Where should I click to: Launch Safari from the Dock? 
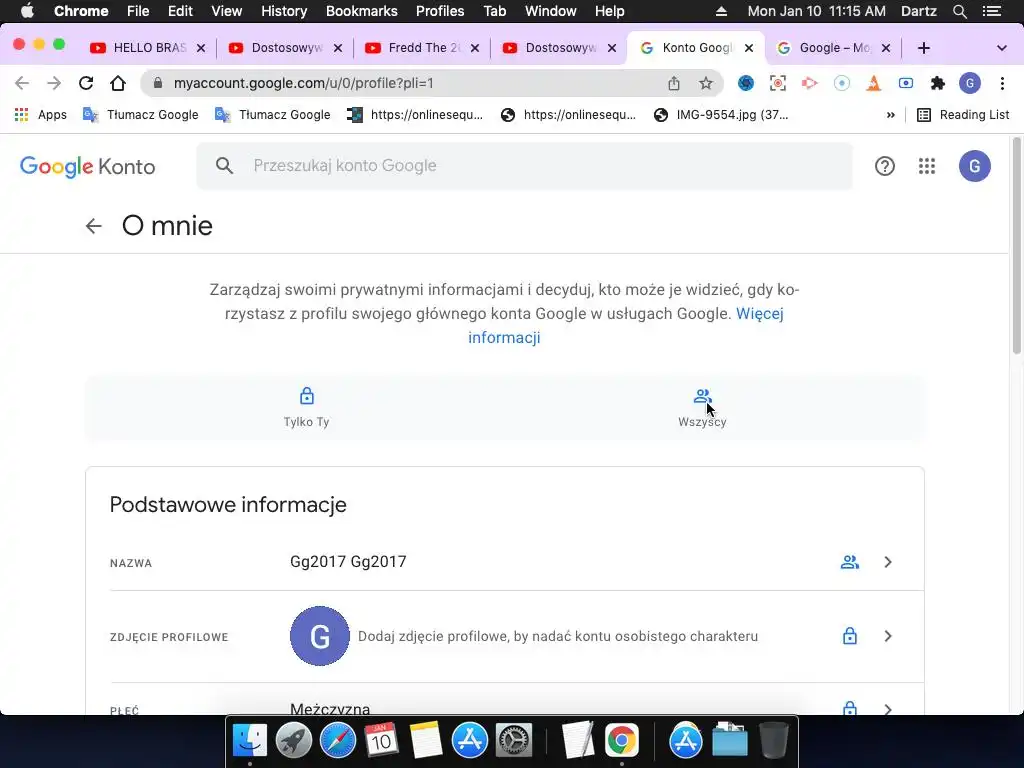(x=338, y=741)
